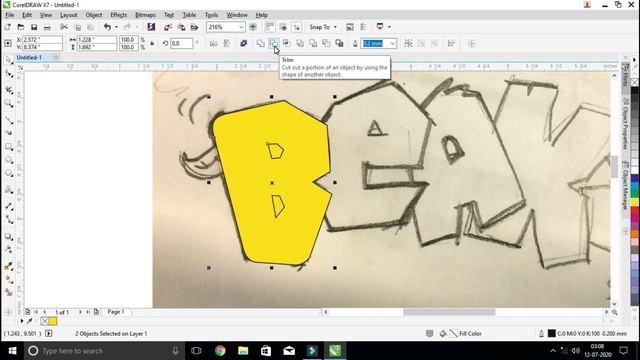Click the horizontal scrollbar thumb
Viewport: 640px width, 360px height.
449,312
